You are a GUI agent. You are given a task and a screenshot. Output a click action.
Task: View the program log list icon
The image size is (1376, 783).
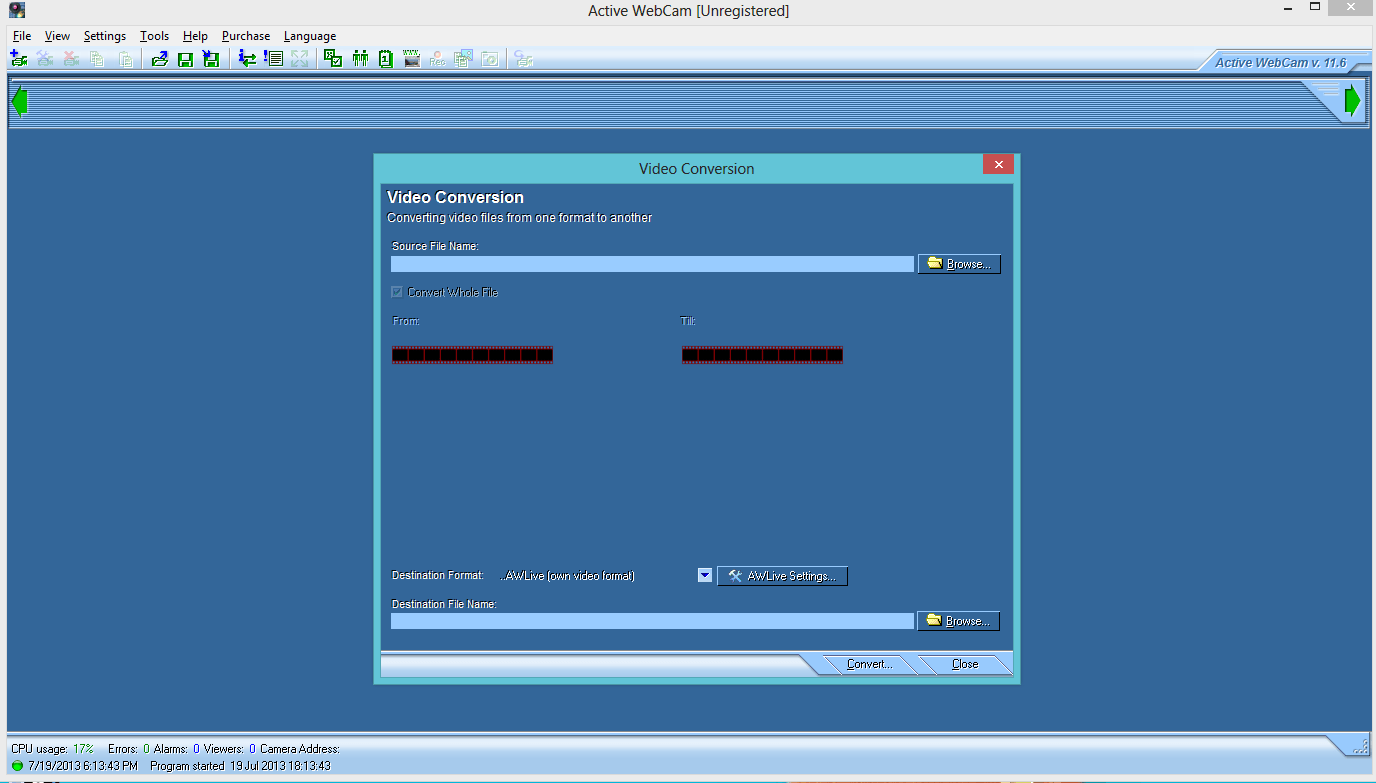[x=272, y=58]
